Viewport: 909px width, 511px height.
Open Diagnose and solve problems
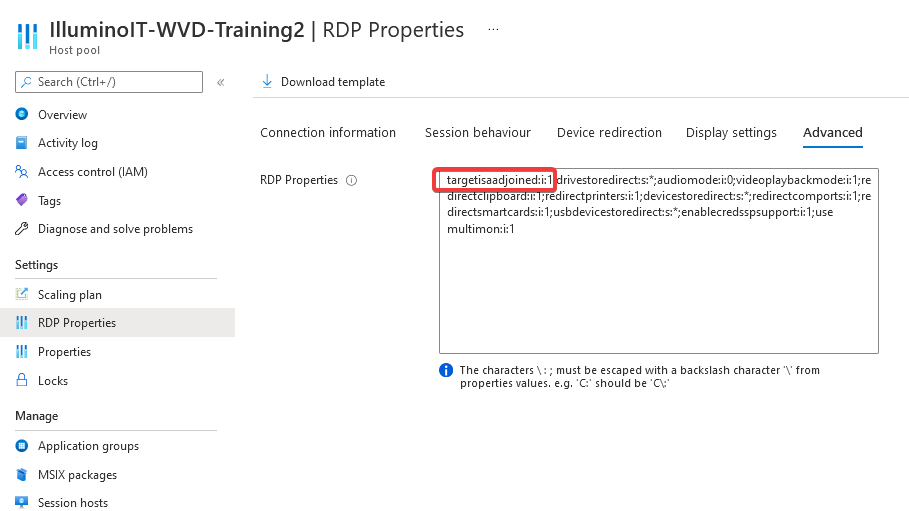(x=115, y=229)
